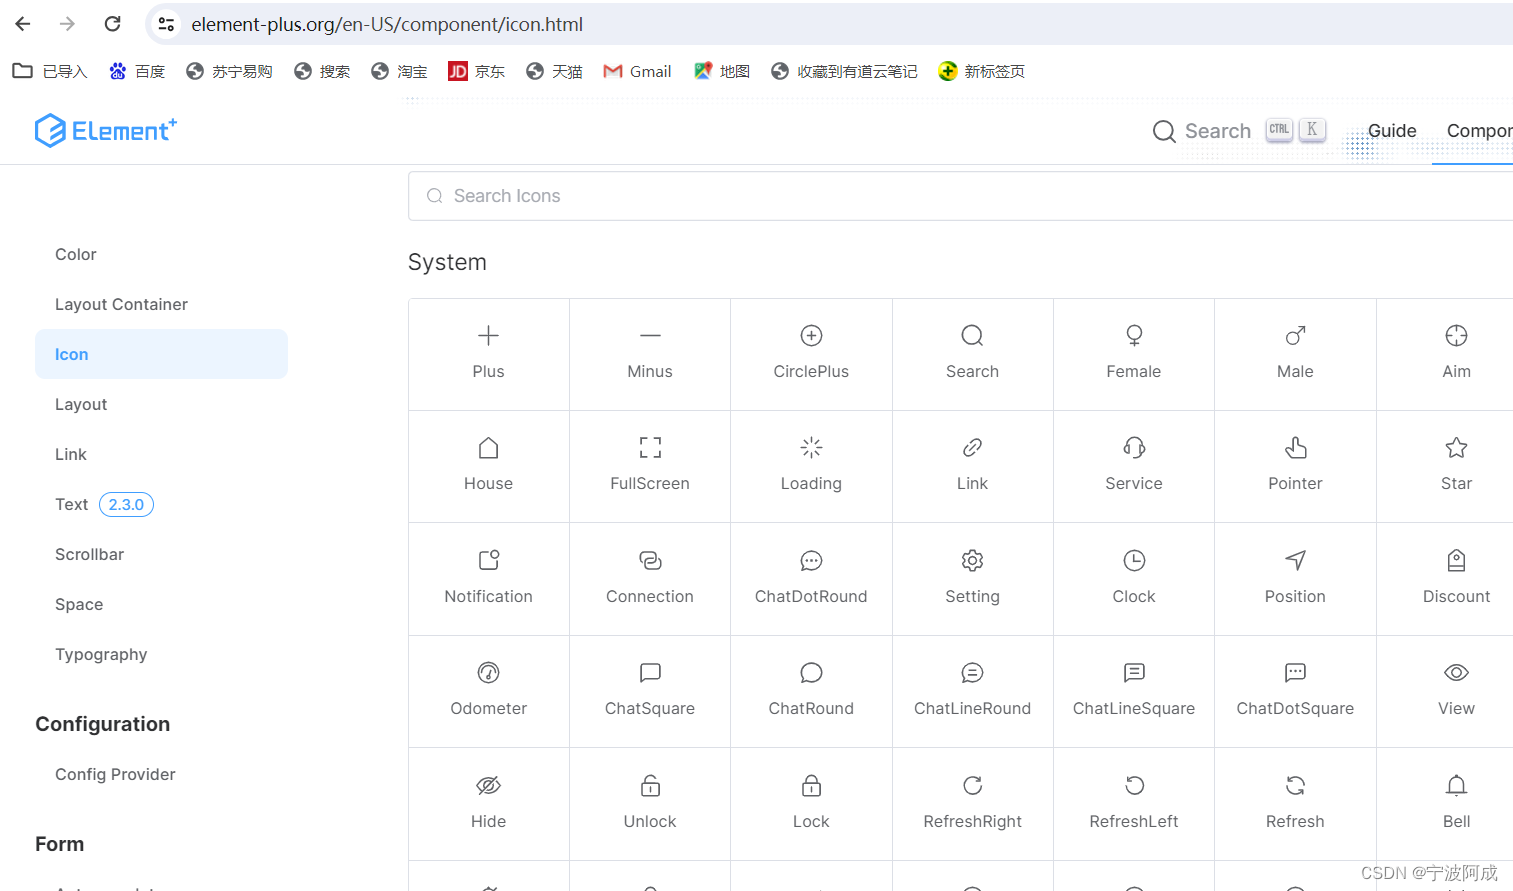Open the Layout Container sidebar link
Viewport: 1513px width, 891px height.
[121, 304]
